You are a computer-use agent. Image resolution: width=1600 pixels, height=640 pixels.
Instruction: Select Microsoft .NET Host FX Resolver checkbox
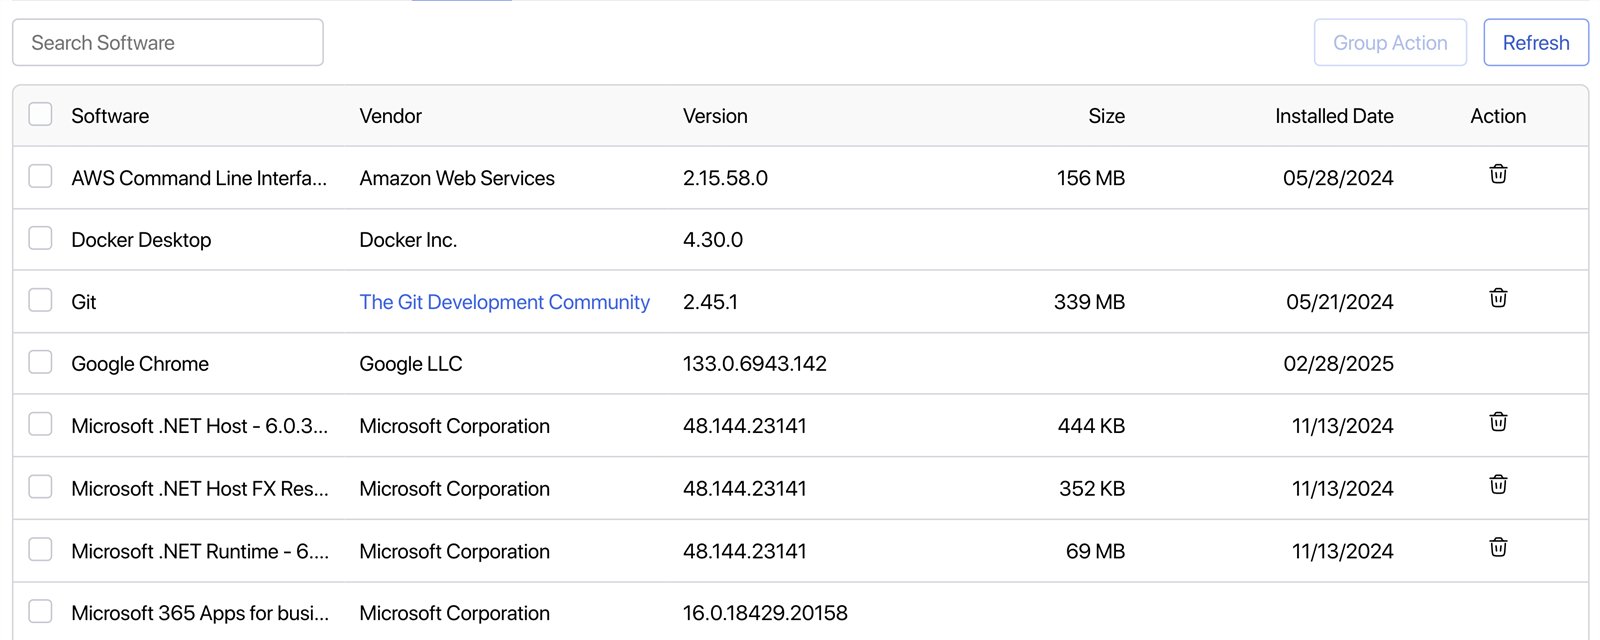(x=40, y=487)
